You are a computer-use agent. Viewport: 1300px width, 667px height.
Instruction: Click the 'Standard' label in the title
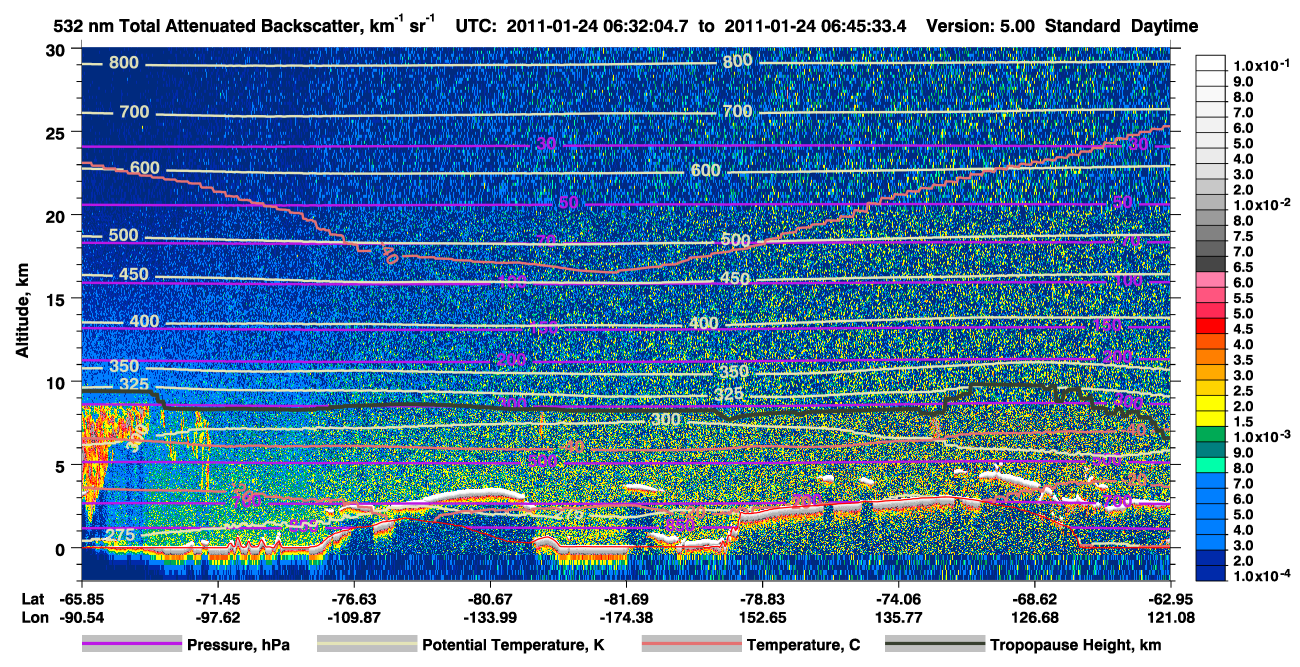click(x=1083, y=26)
